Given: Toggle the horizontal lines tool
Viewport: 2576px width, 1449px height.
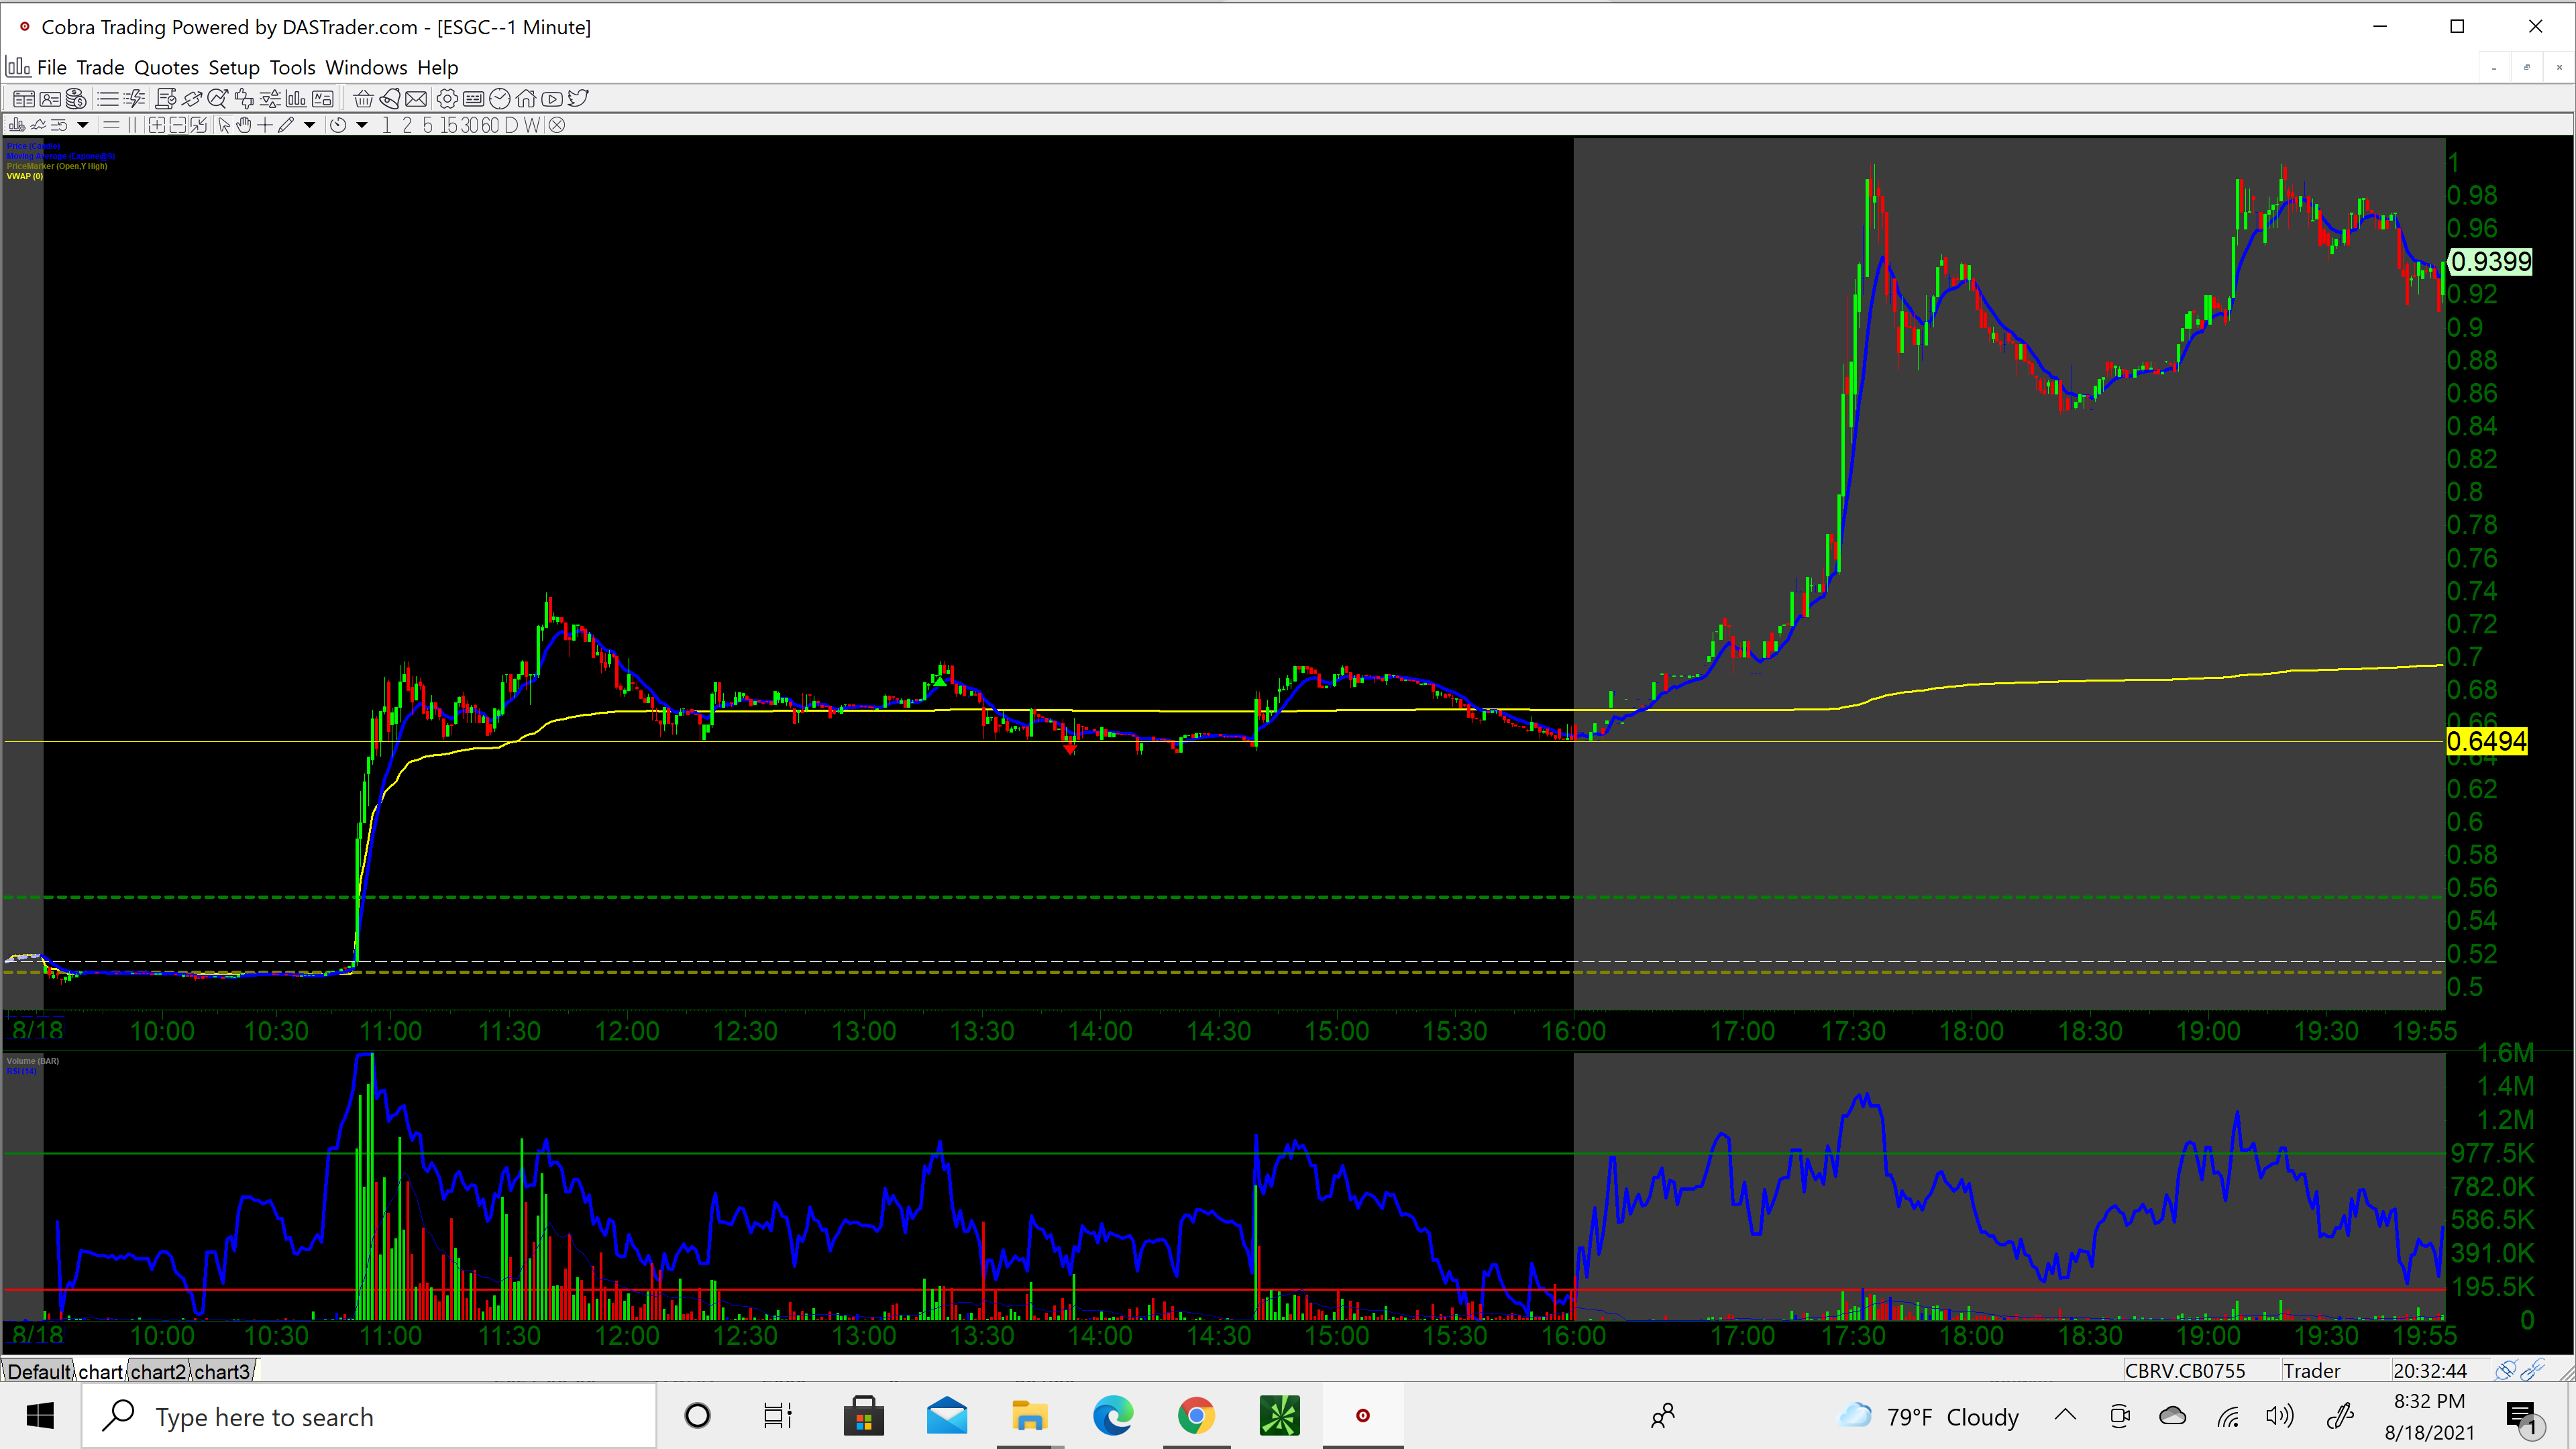Looking at the screenshot, I should [111, 125].
